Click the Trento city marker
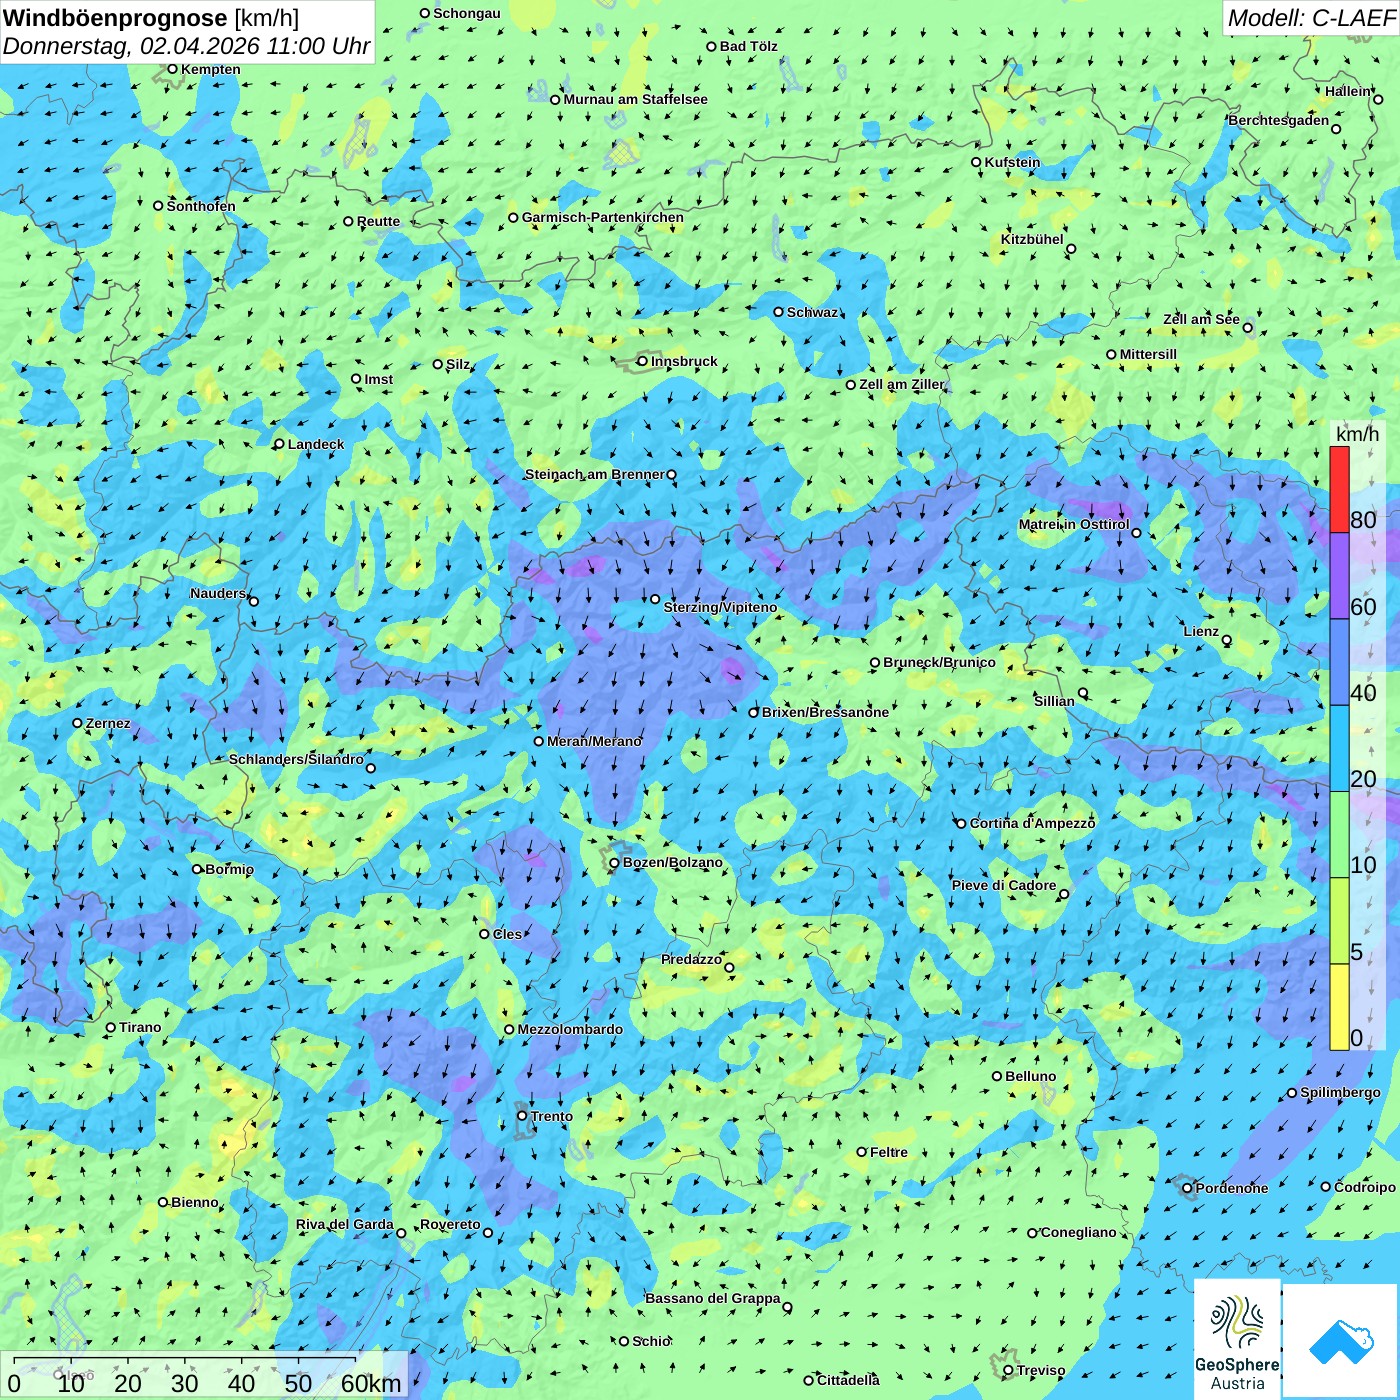 (522, 1116)
